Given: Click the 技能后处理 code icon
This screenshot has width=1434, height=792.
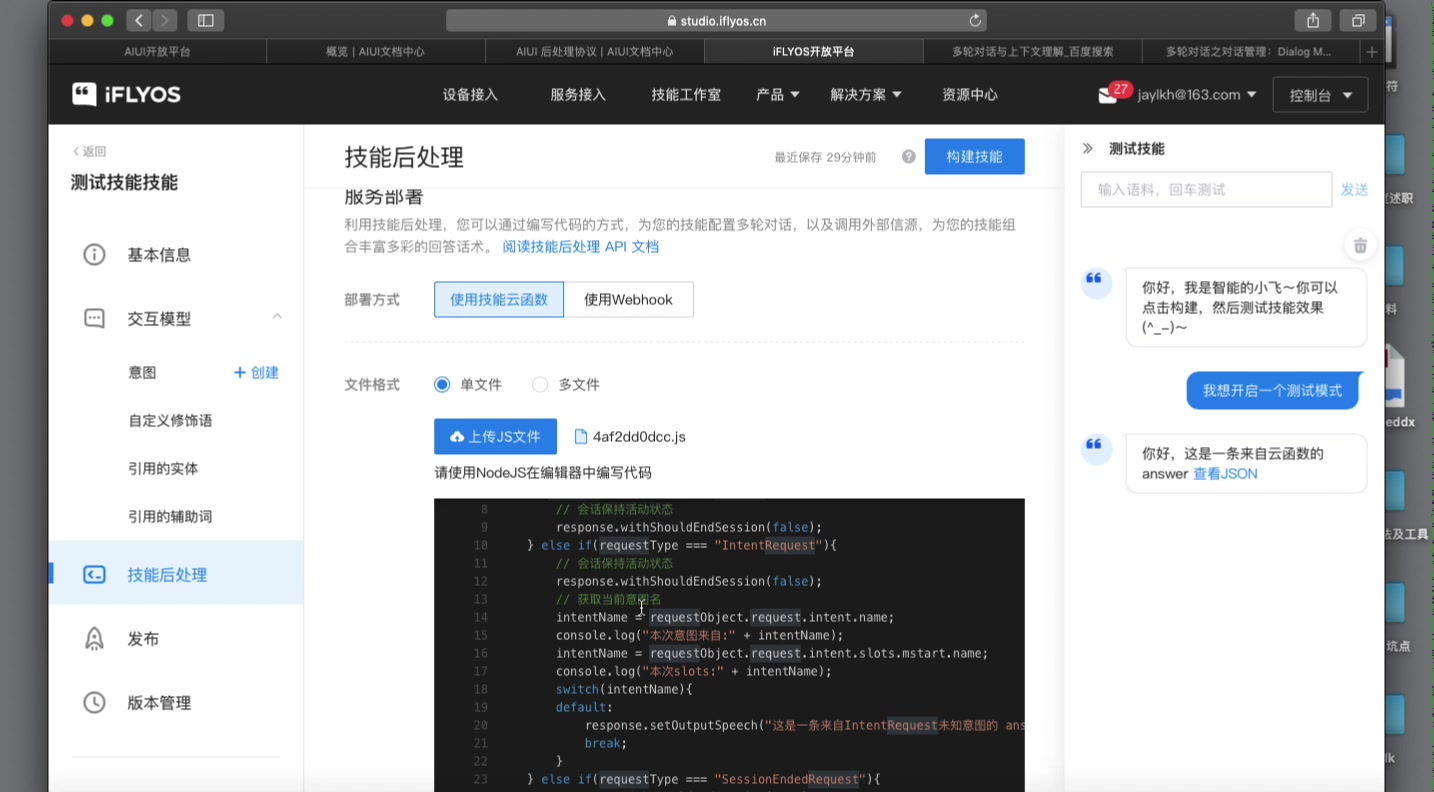Looking at the screenshot, I should point(94,575).
